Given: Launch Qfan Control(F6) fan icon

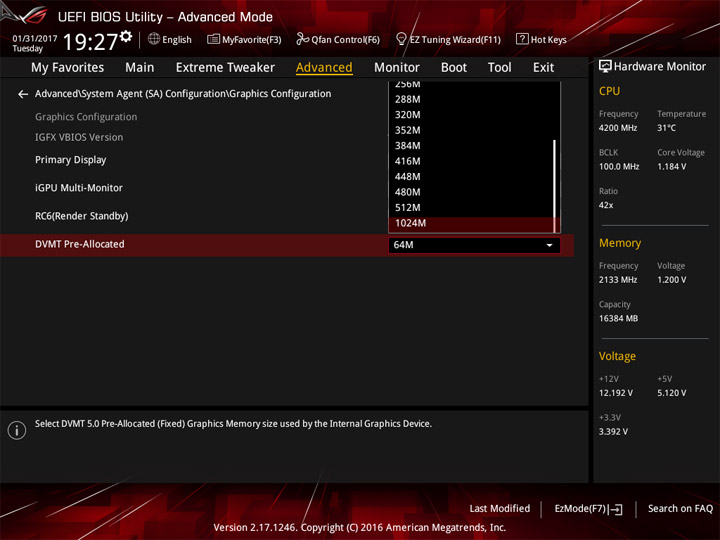Looking at the screenshot, I should coord(302,39).
